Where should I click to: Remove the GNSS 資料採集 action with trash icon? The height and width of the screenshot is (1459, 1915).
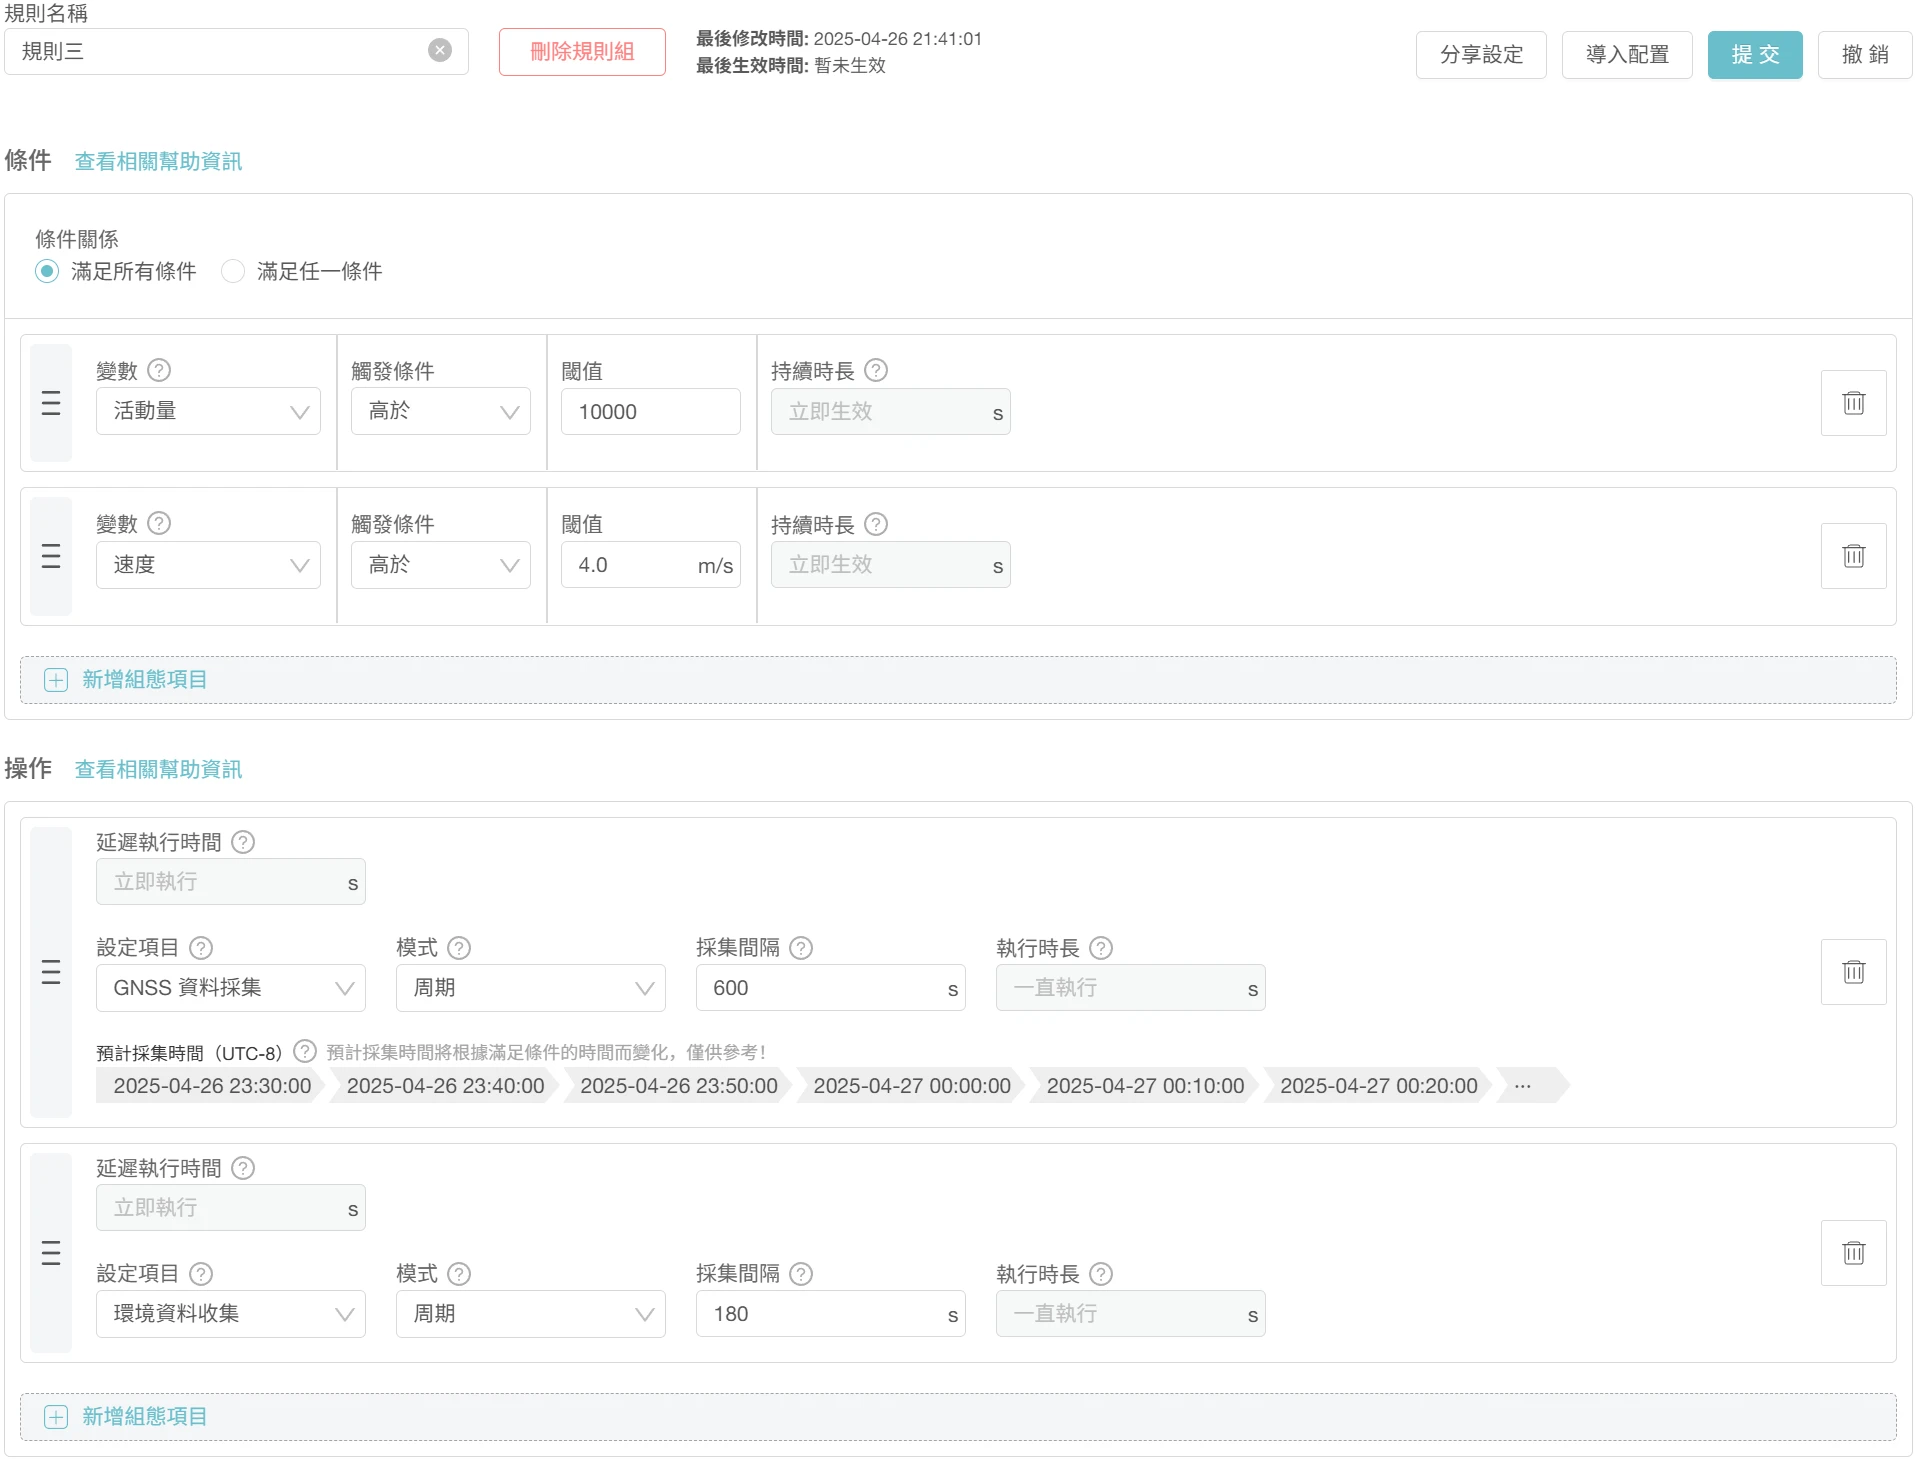(1853, 972)
